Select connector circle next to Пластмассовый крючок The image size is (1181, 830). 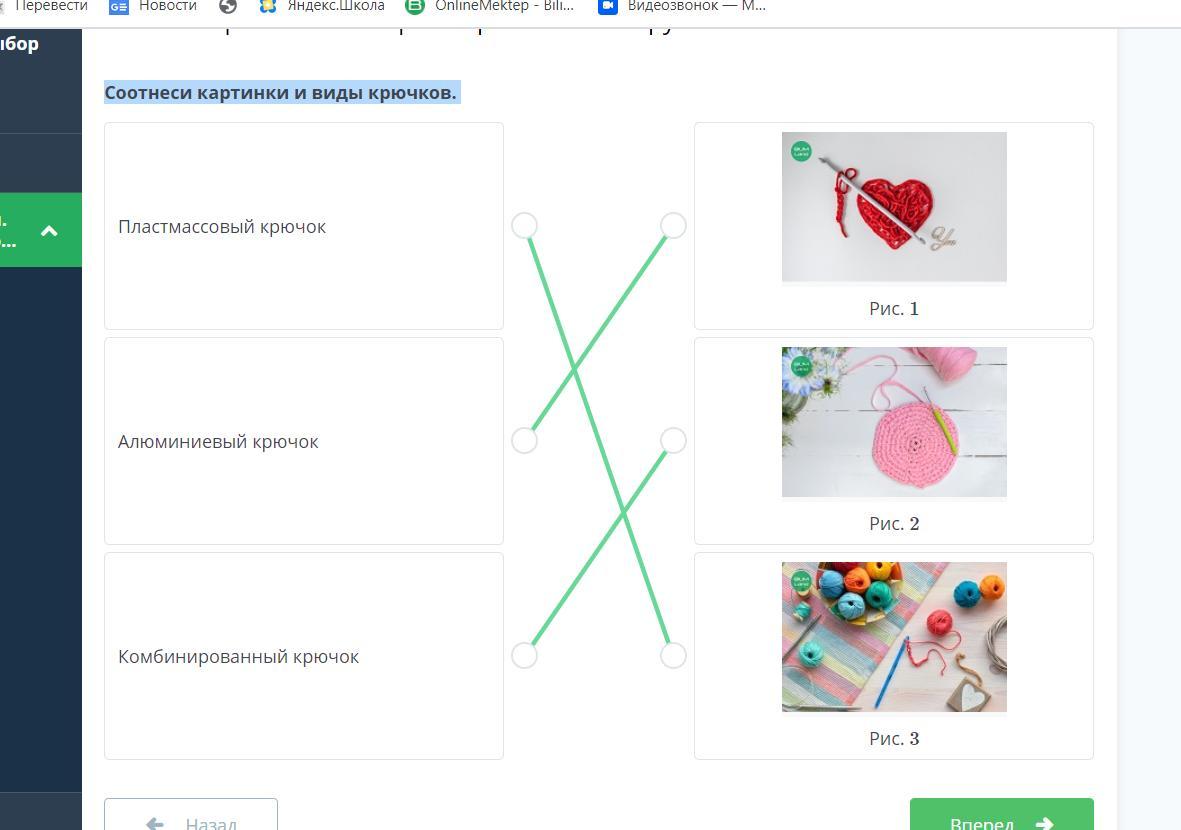pyautogui.click(x=524, y=225)
